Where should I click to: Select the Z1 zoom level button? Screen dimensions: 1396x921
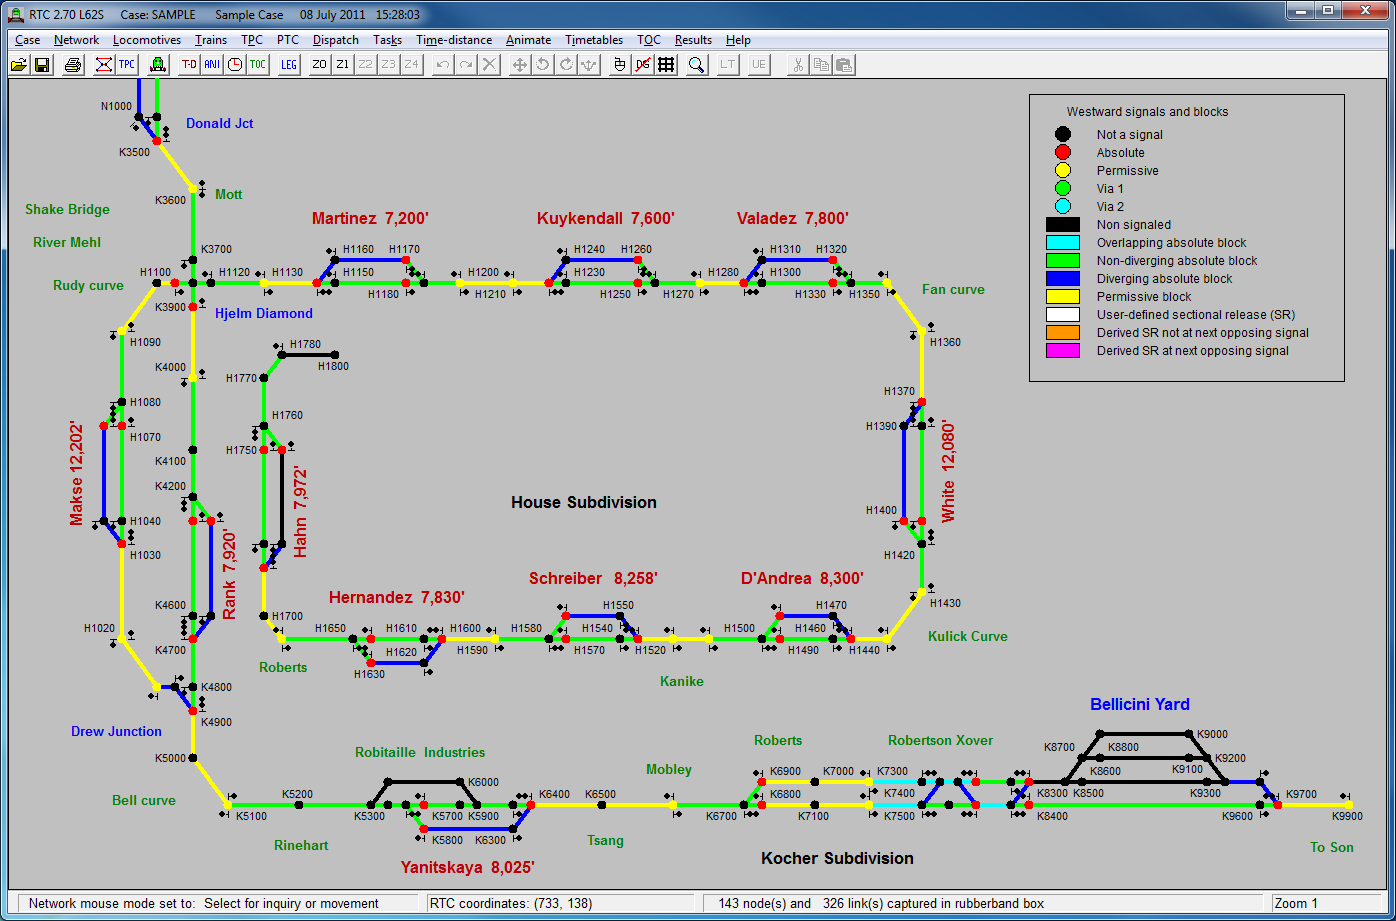pyautogui.click(x=343, y=65)
